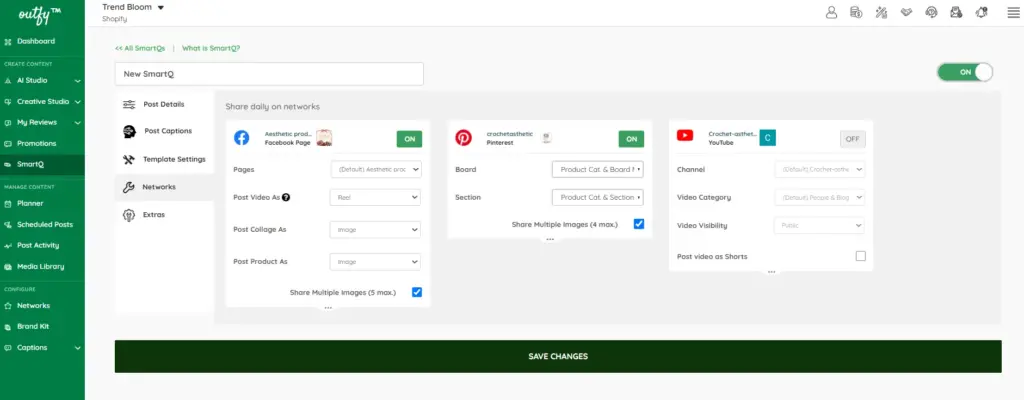Toggle the Pinterest ON button
This screenshot has width=1024, height=400.
coord(632,139)
